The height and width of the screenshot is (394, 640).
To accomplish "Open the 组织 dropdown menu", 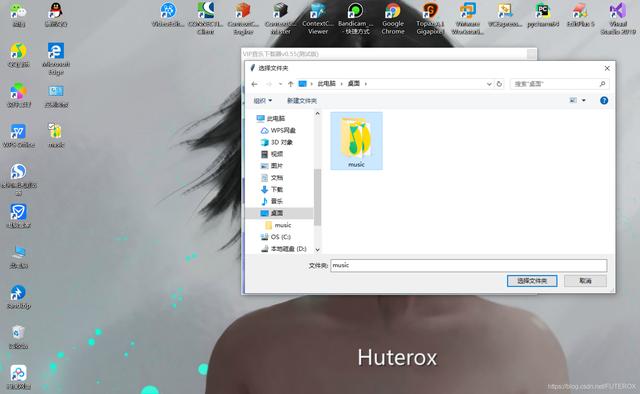I will [262, 100].
